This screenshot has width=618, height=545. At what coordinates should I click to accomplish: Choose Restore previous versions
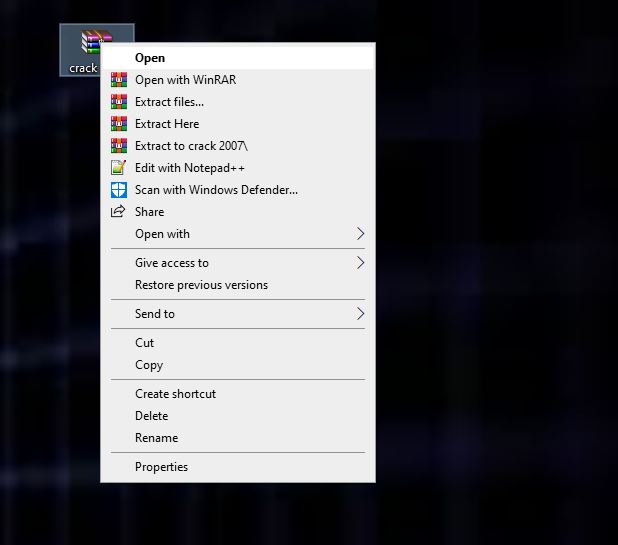click(238, 285)
